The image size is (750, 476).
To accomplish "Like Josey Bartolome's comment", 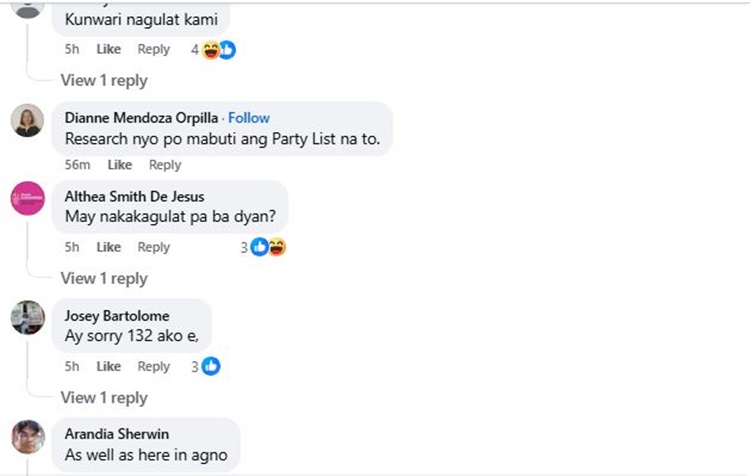I will tap(109, 366).
